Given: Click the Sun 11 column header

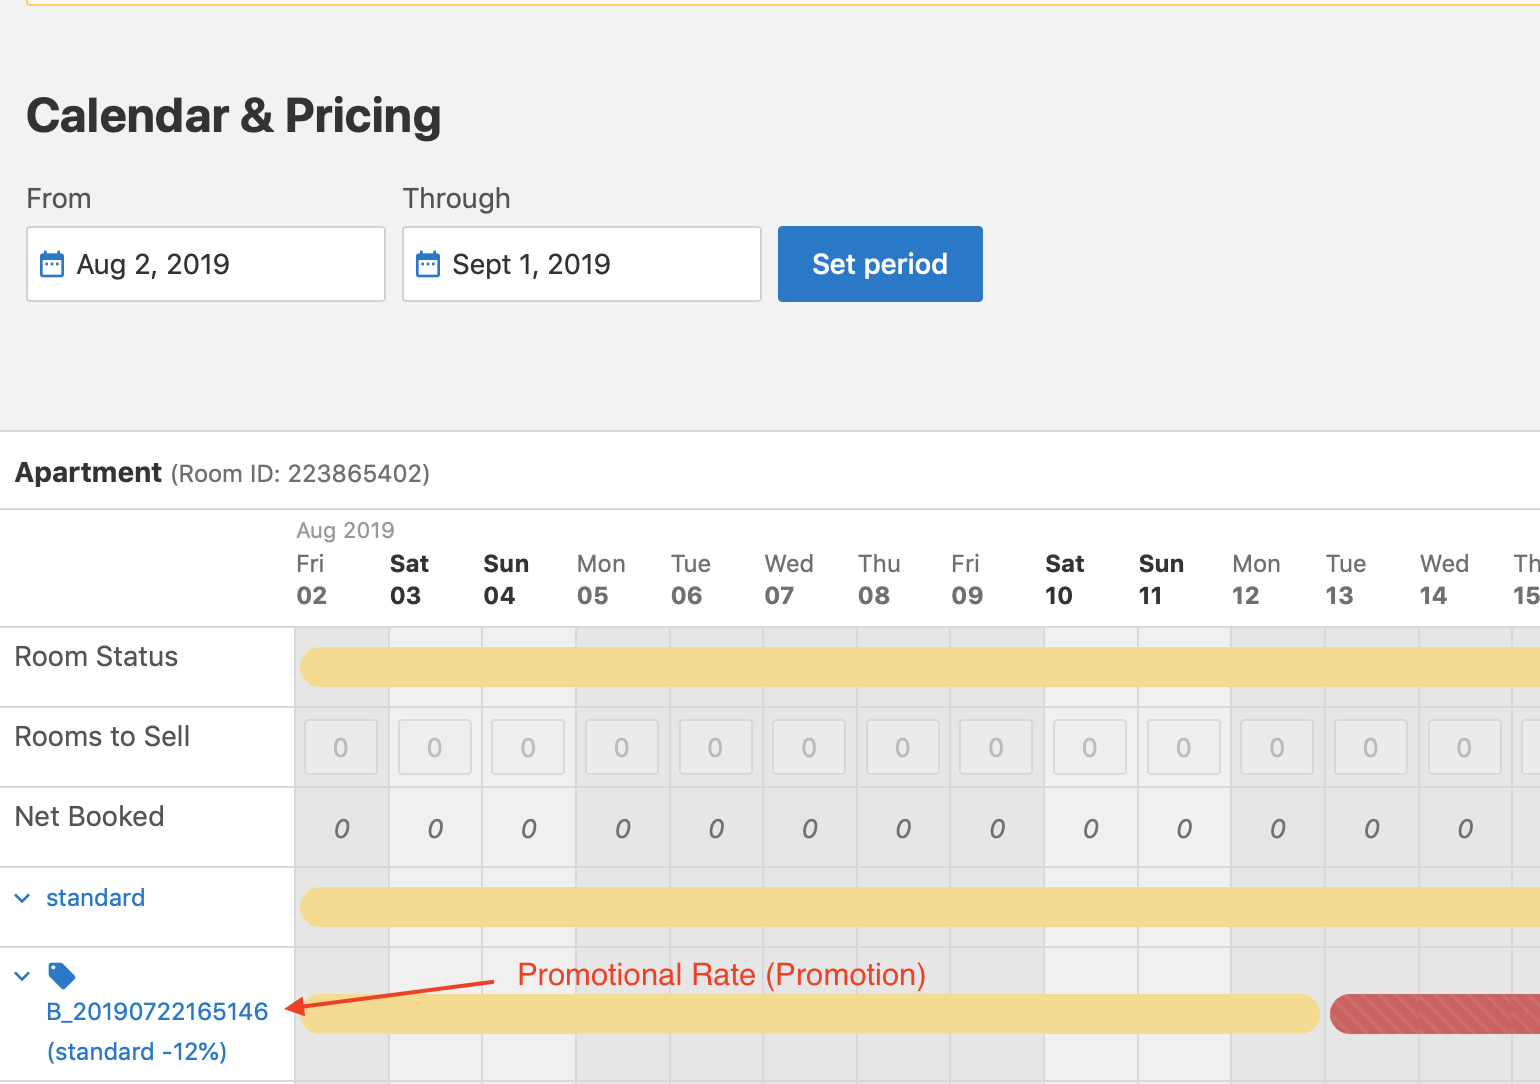Looking at the screenshot, I should 1161,579.
